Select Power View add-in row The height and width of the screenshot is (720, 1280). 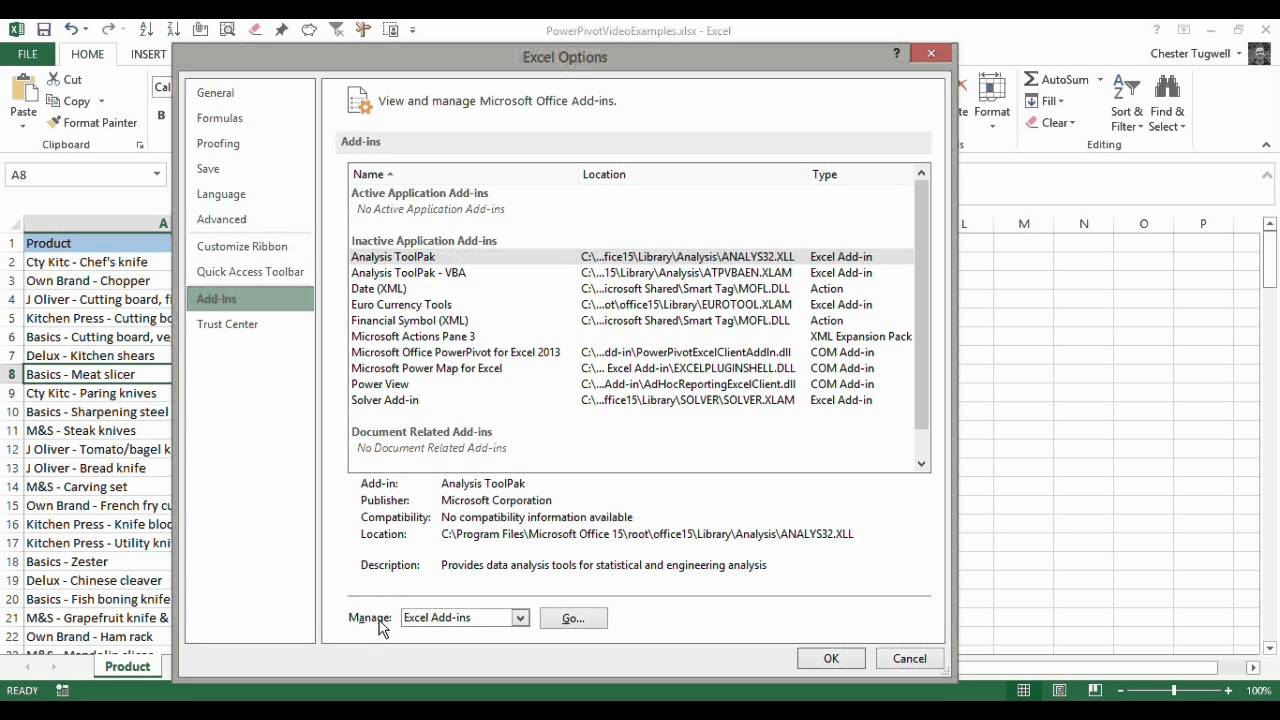631,385
